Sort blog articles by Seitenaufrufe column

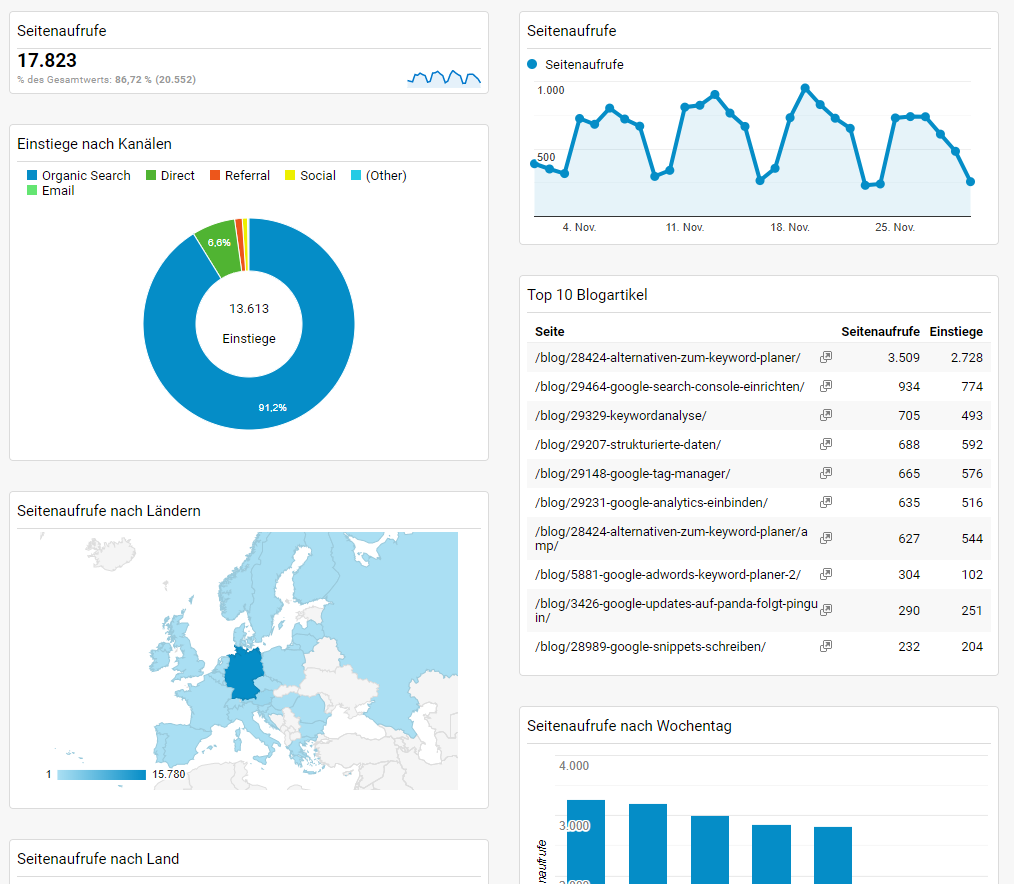pos(879,331)
